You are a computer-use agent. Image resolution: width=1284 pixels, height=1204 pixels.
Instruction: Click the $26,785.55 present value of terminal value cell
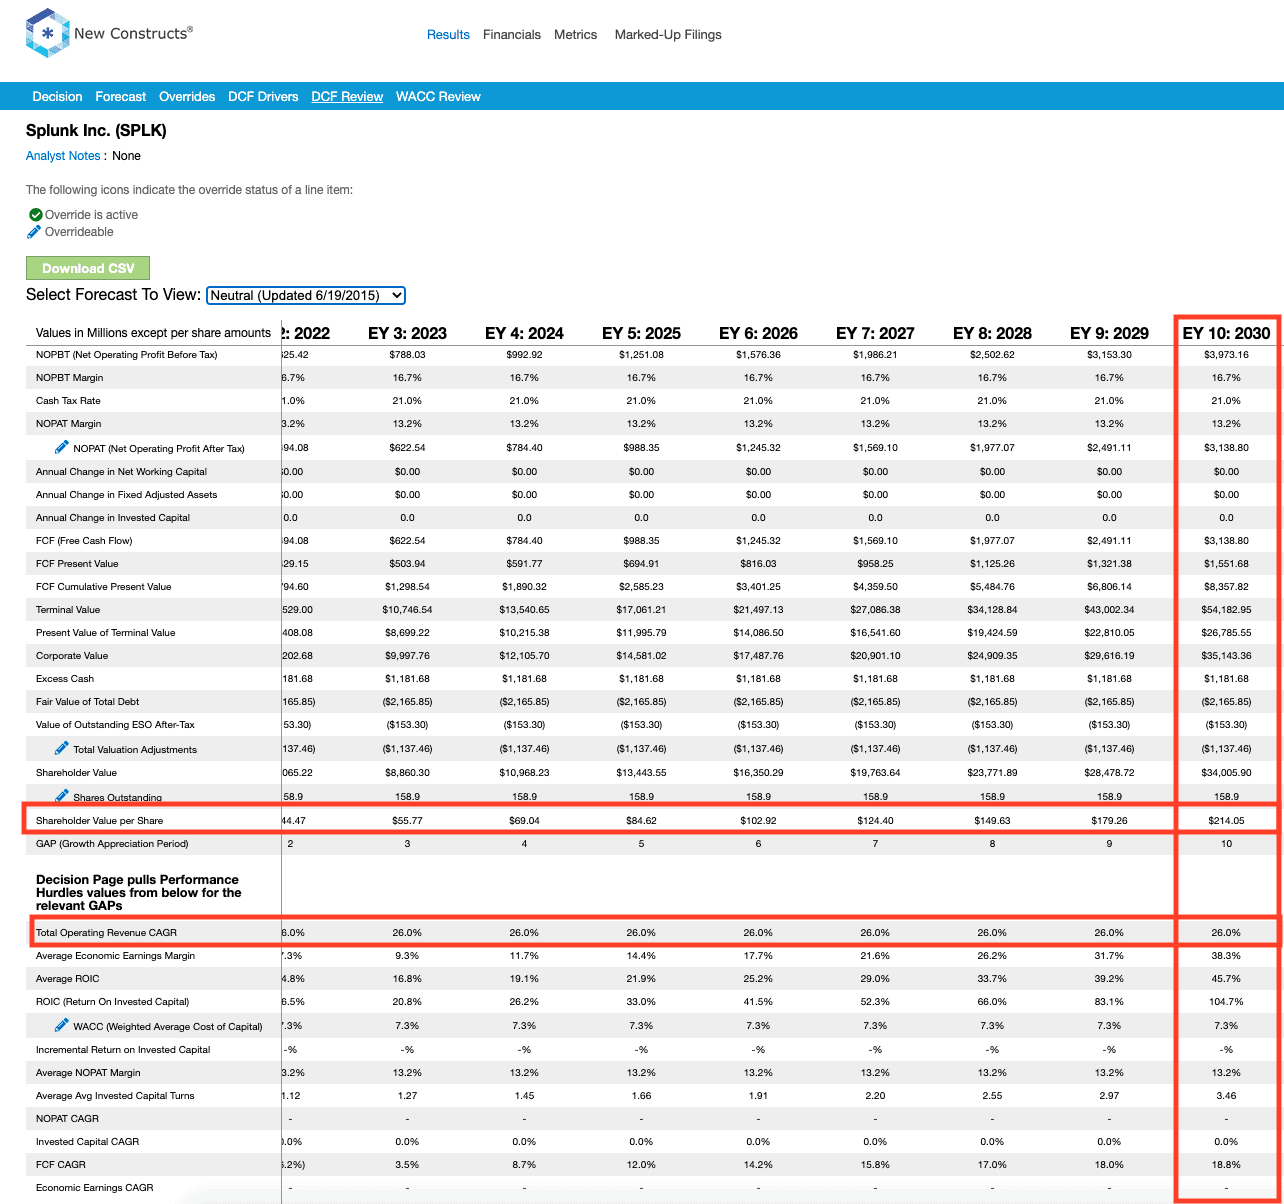tap(1226, 633)
